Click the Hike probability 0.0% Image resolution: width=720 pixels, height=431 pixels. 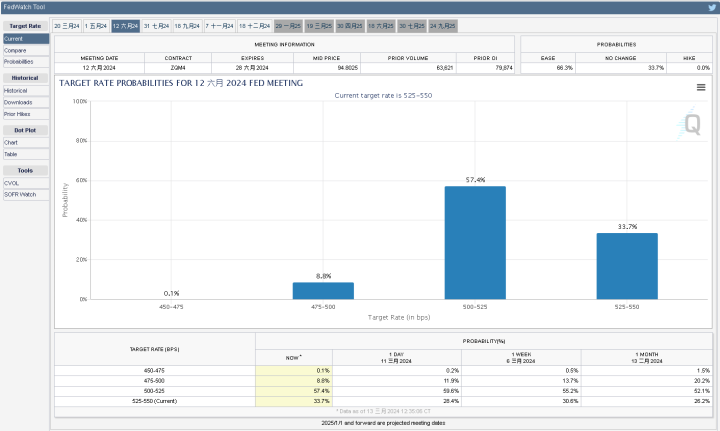pos(703,68)
